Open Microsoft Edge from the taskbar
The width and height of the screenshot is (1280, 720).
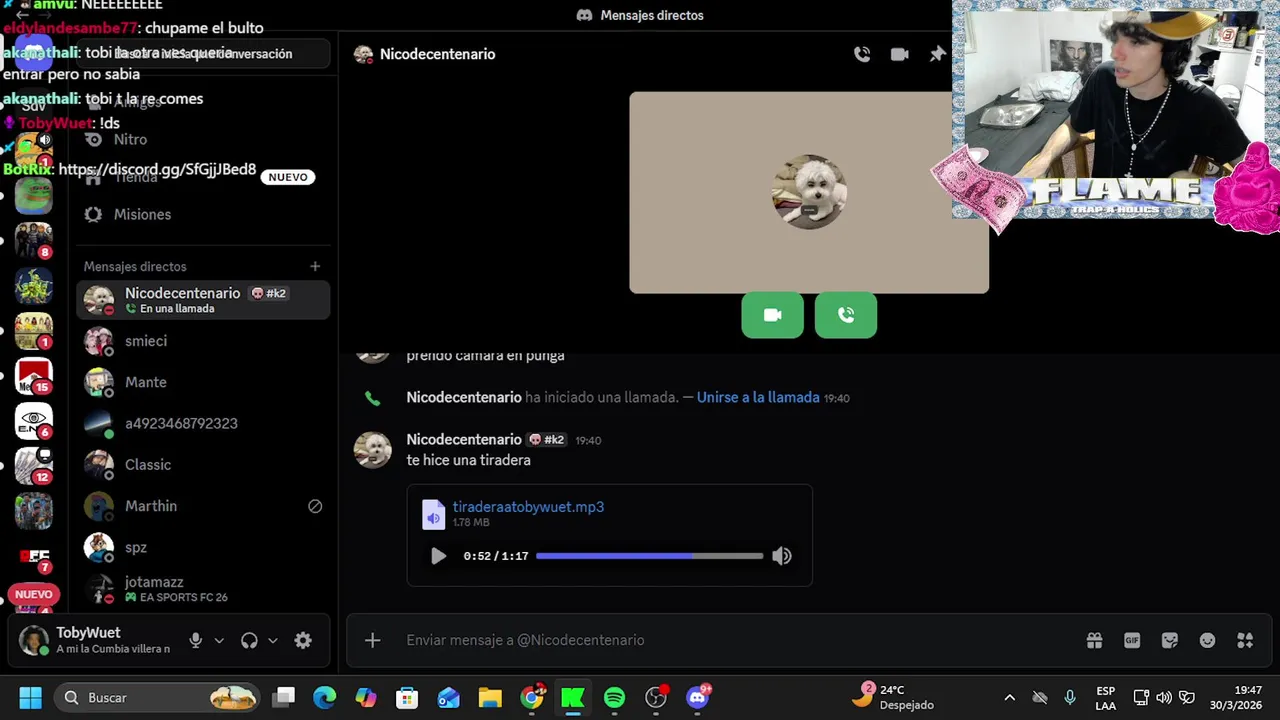pyautogui.click(x=325, y=697)
